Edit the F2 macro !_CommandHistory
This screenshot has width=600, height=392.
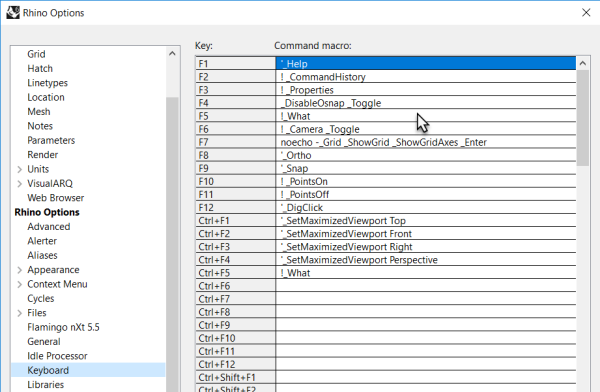tap(426, 77)
